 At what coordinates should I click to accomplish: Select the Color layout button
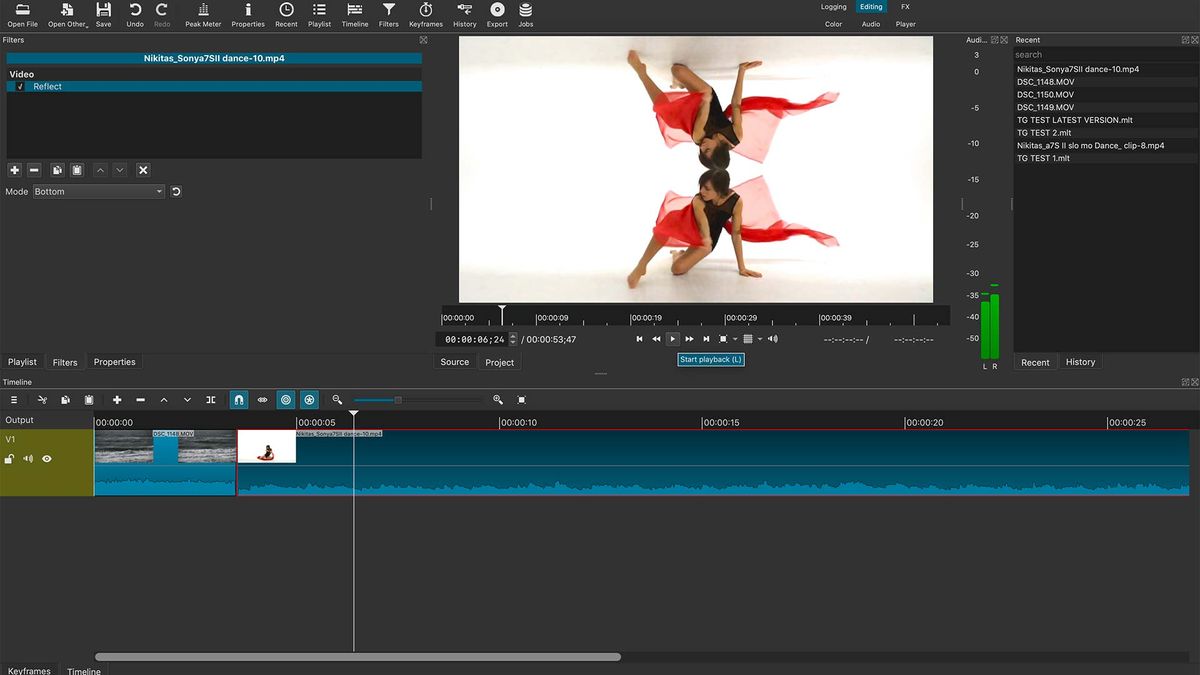tap(833, 24)
